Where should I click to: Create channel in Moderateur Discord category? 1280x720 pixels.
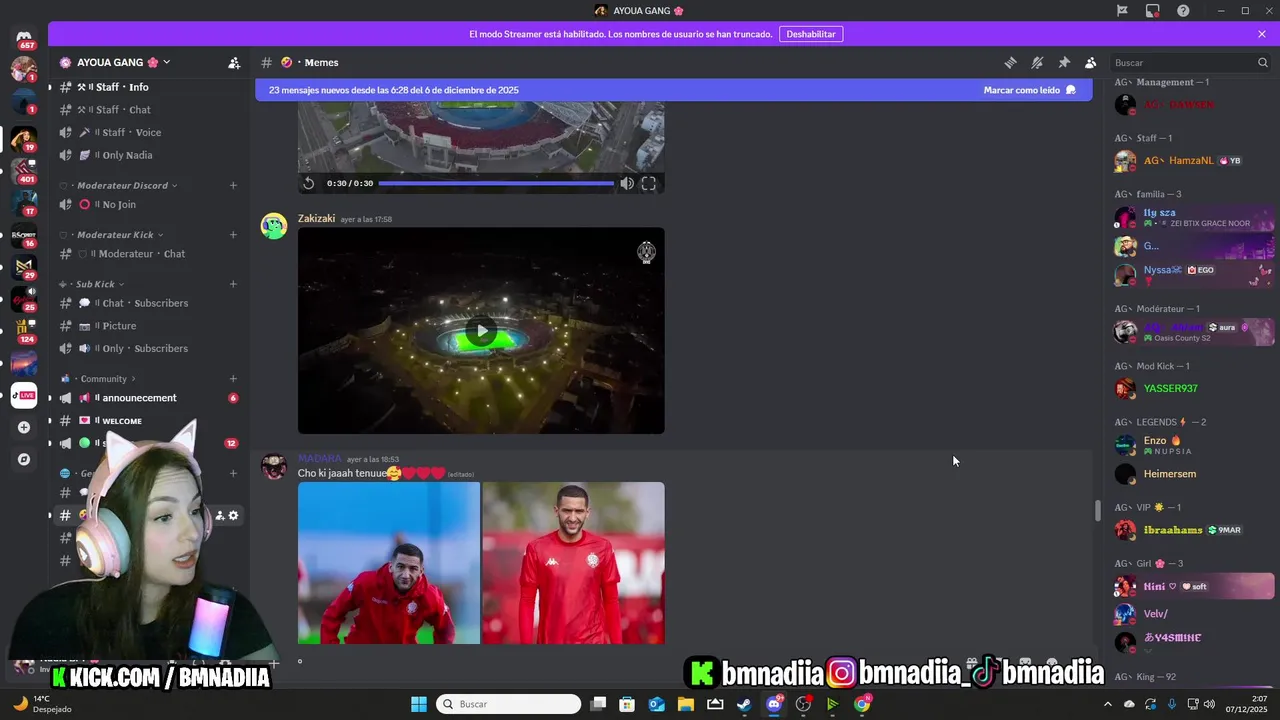coord(233,185)
